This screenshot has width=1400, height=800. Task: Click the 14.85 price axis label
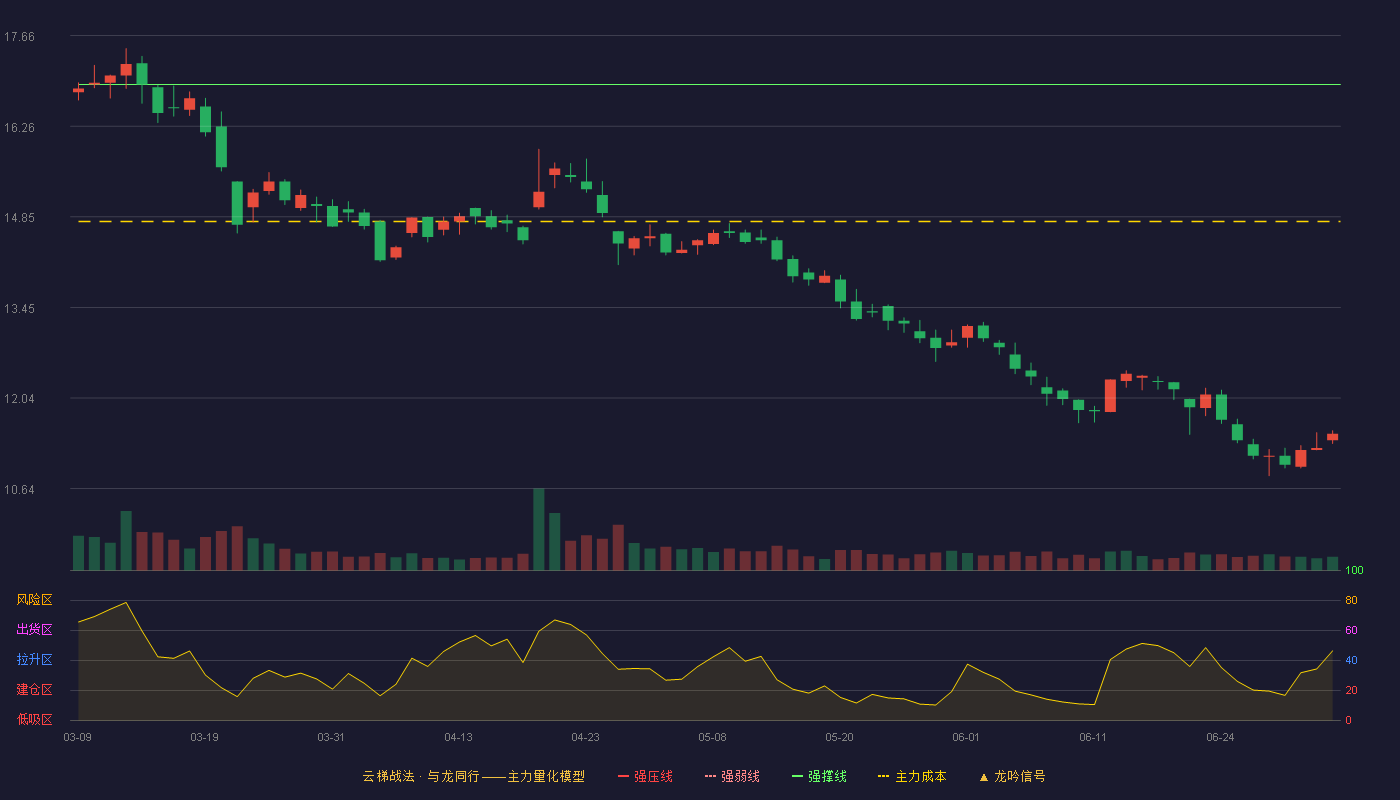tap(19, 218)
